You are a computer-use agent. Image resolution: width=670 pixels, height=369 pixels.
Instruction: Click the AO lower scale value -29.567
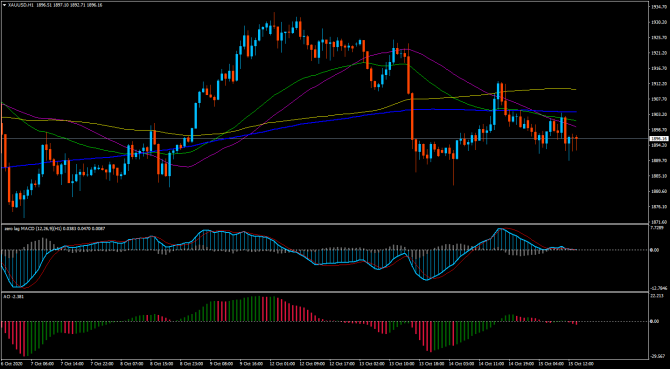pos(656,355)
